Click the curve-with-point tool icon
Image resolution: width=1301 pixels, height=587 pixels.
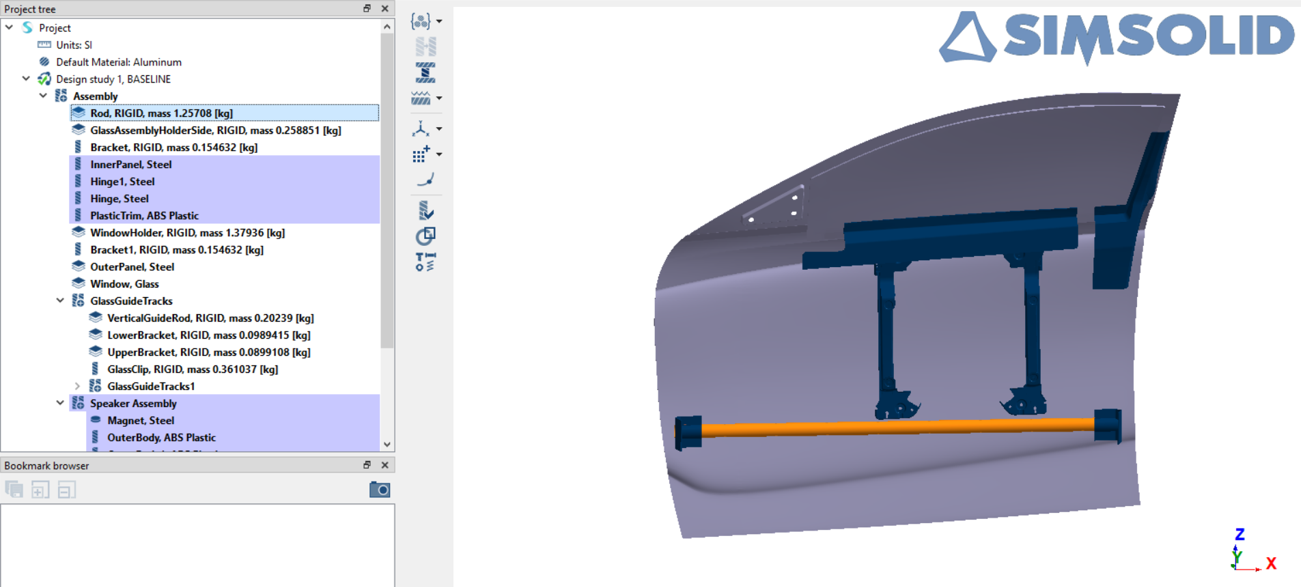(425, 180)
